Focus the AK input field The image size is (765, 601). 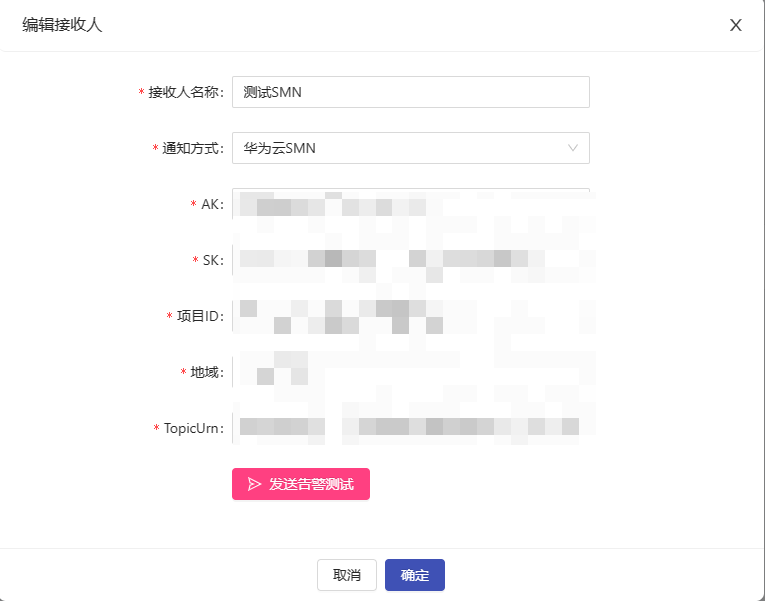(410, 204)
